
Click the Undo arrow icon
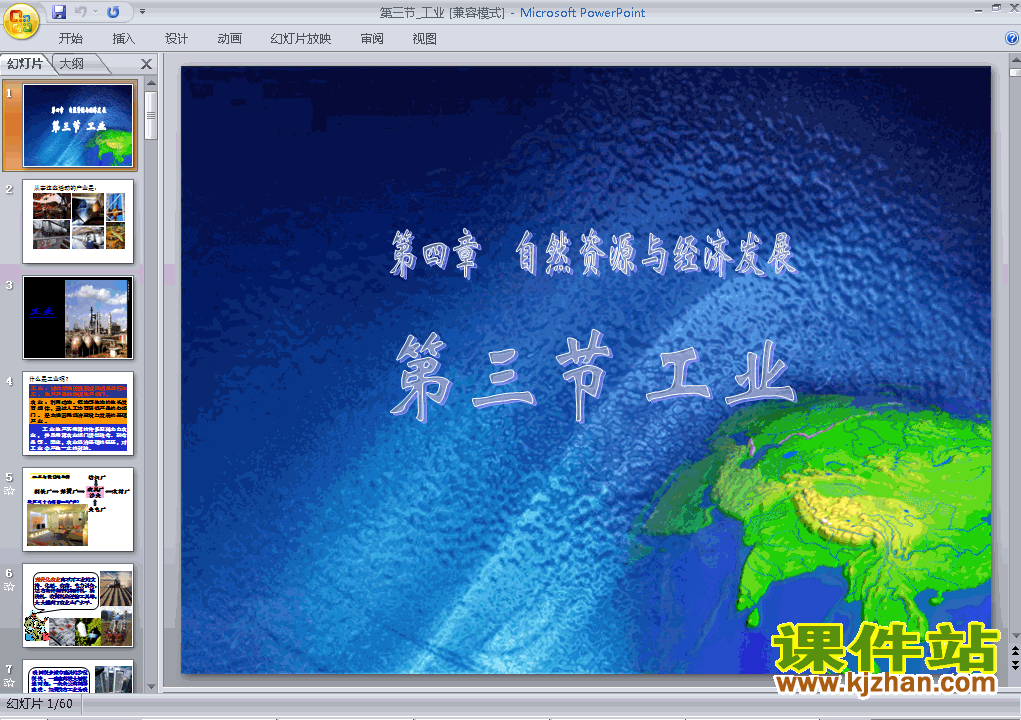[81, 12]
